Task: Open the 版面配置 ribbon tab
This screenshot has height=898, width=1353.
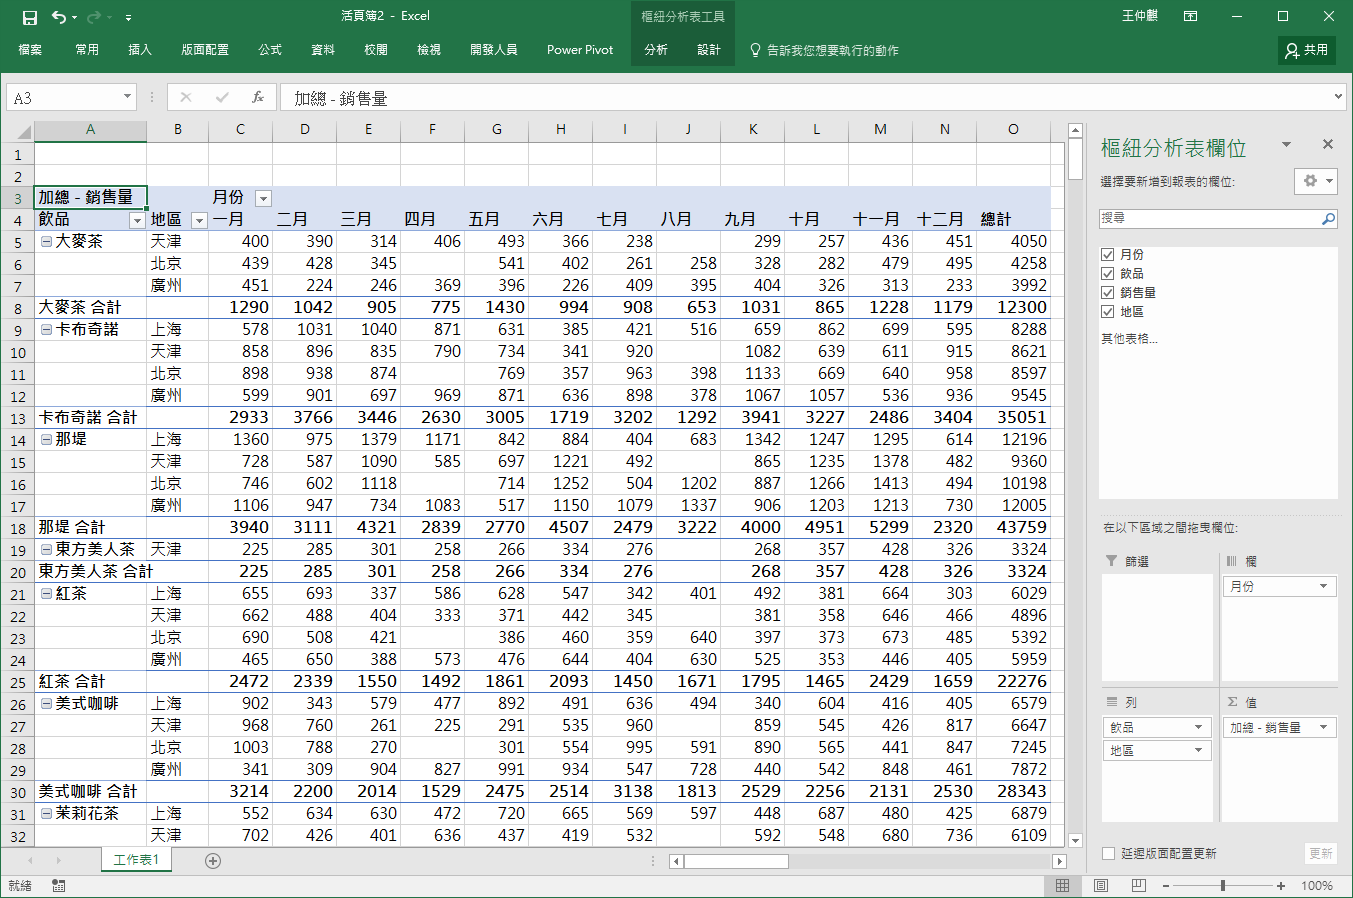Action: pyautogui.click(x=205, y=50)
